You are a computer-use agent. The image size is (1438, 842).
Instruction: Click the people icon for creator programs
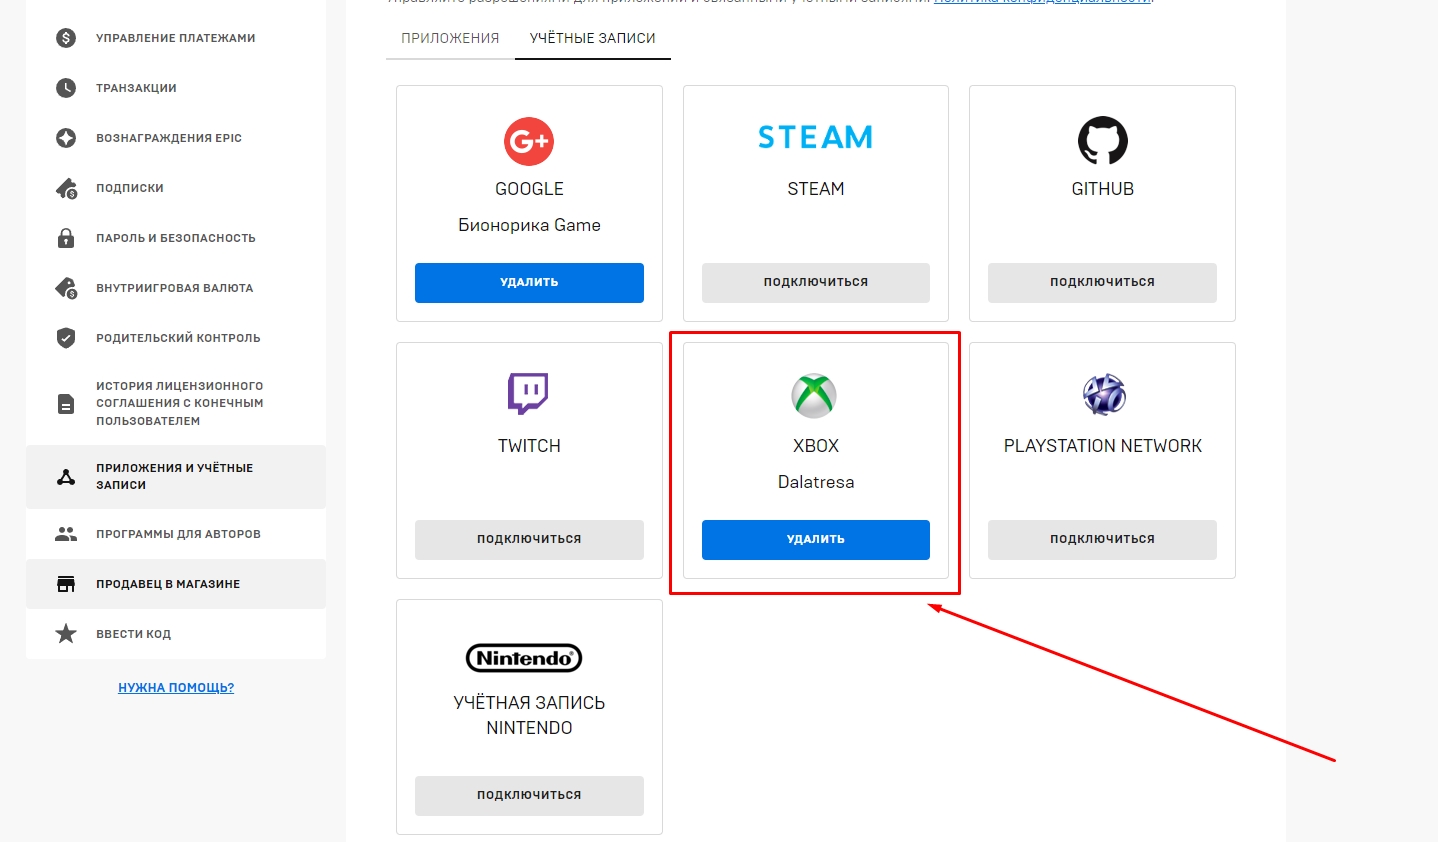(66, 534)
